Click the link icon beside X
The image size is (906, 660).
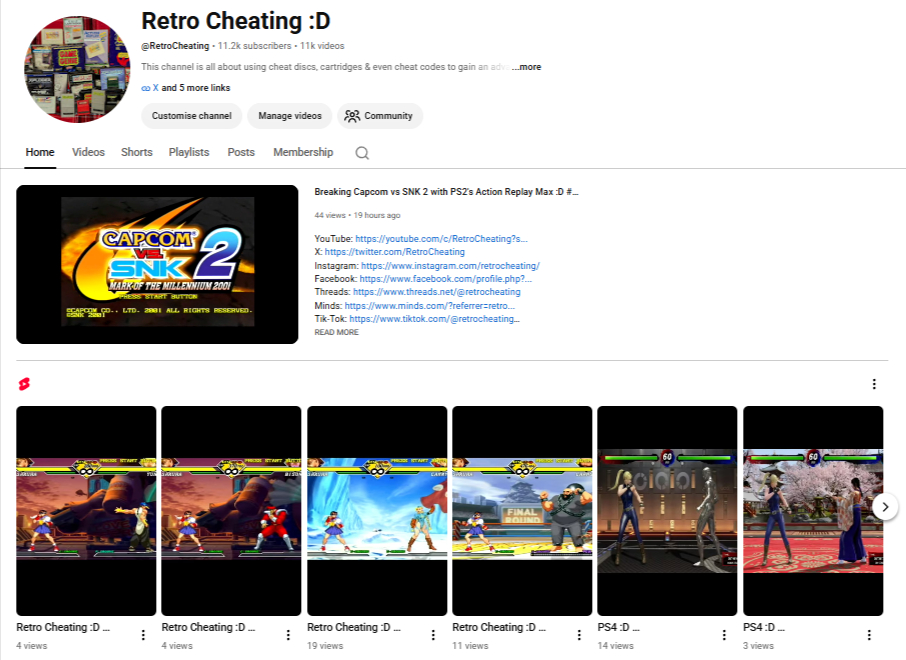146,88
